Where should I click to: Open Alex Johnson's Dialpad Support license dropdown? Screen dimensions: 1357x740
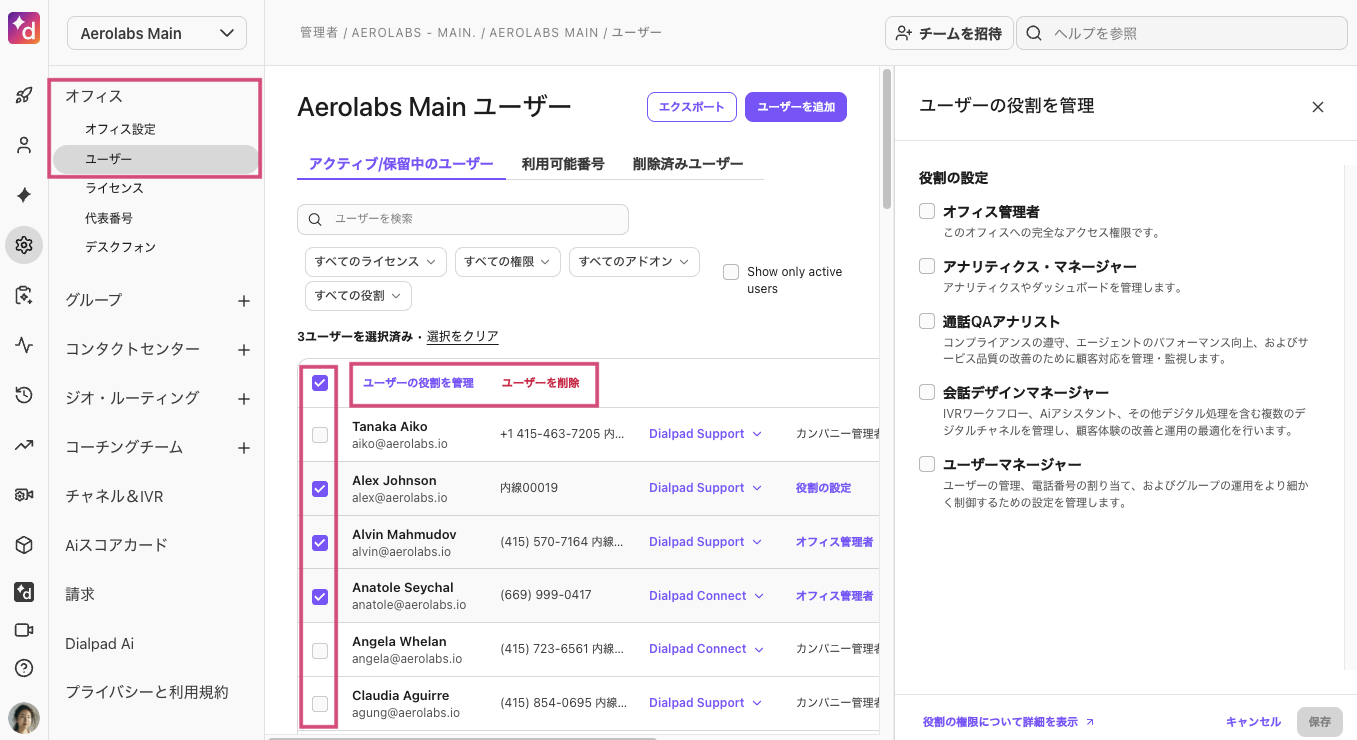706,488
